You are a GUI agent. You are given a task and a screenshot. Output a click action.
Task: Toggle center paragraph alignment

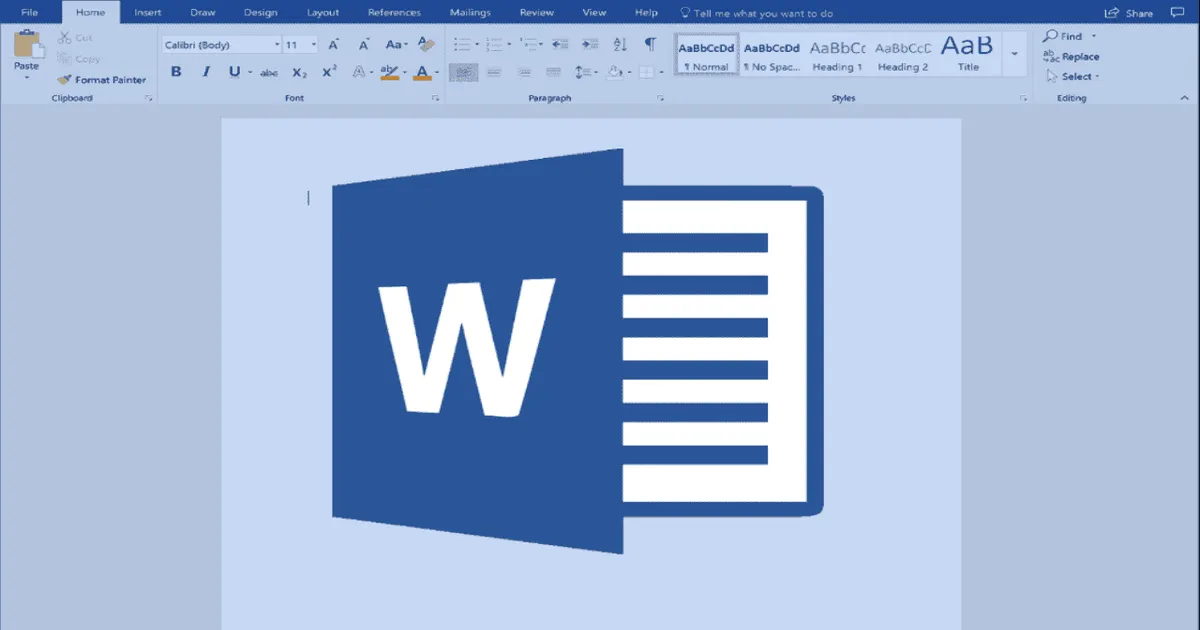click(494, 71)
